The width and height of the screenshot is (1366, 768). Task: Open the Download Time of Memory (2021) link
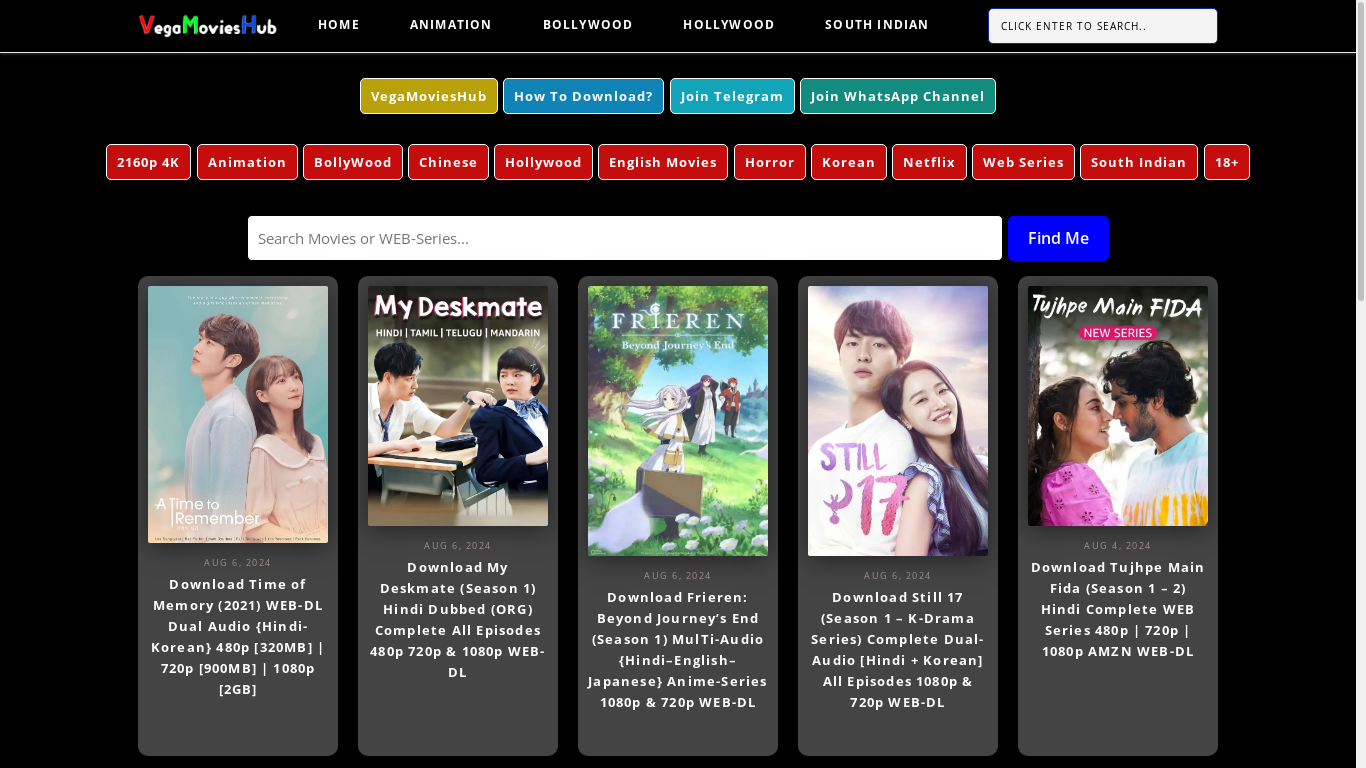tap(238, 637)
